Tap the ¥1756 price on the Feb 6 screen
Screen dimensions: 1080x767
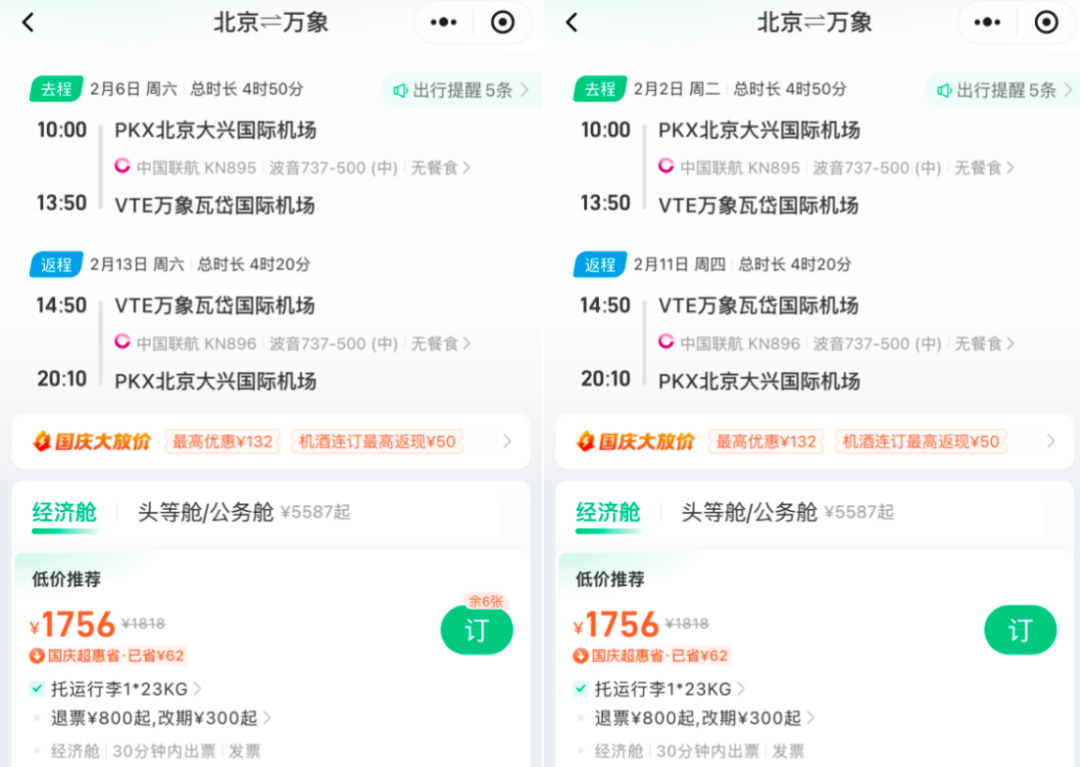(x=72, y=624)
